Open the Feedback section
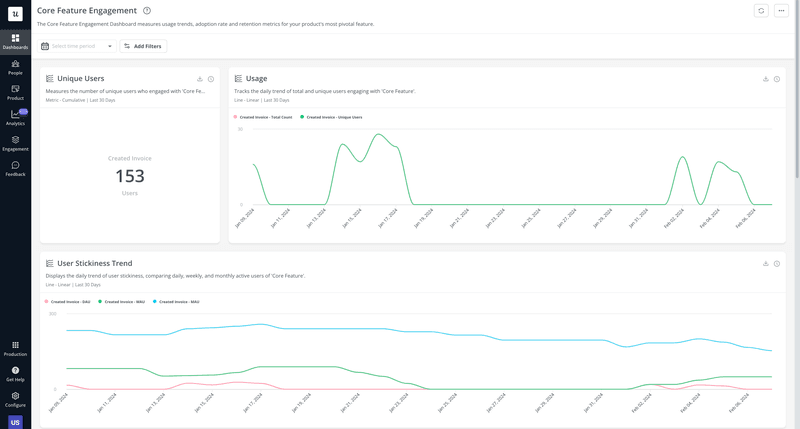The image size is (800, 429). (x=15, y=168)
